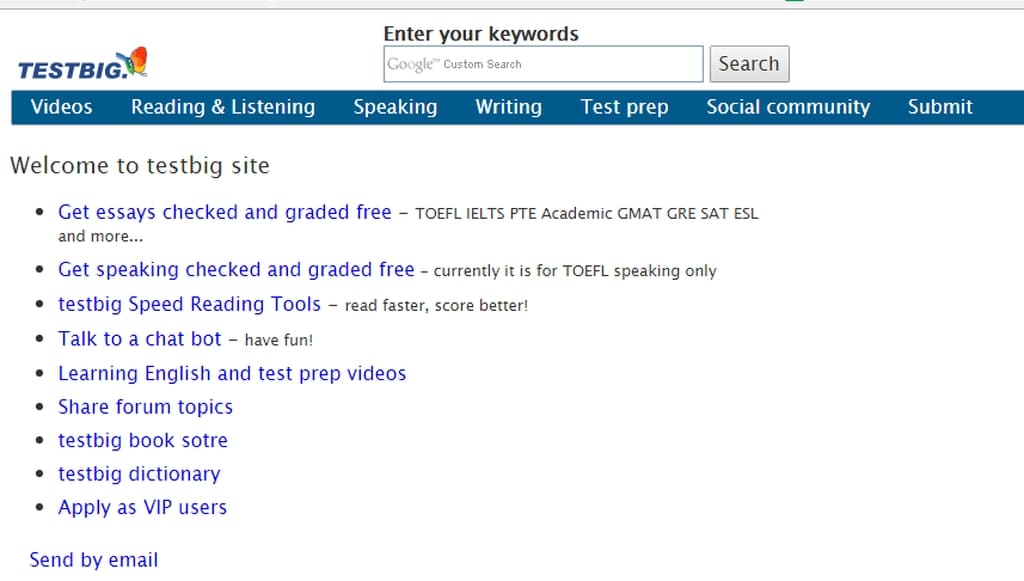Viewport: 1024px width, 581px height.
Task: Open the Videos menu
Action: tap(61, 107)
